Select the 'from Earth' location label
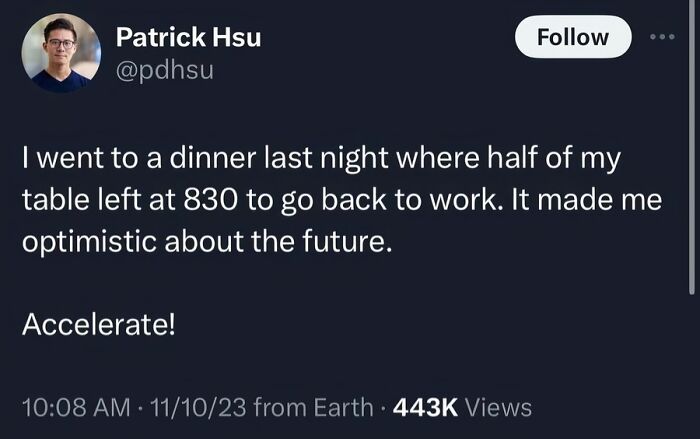The image size is (700, 439). pyautogui.click(x=313, y=407)
